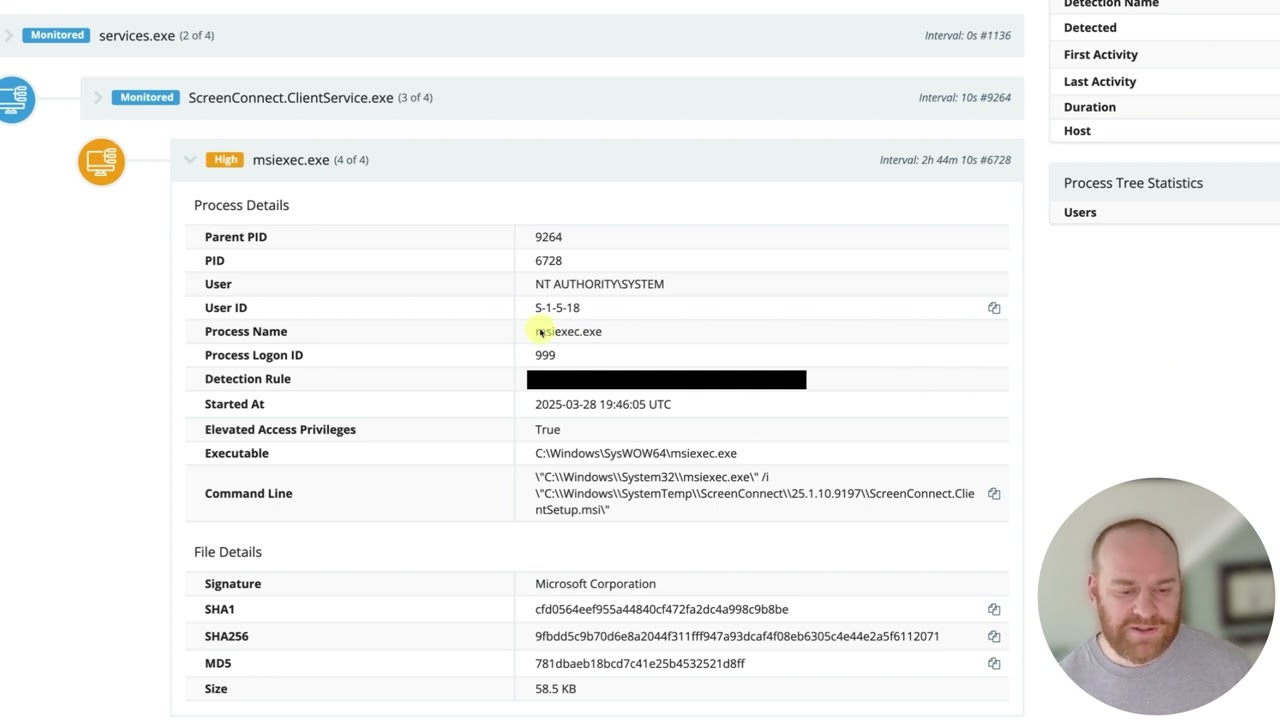Copy the SHA1 hash
The image size is (1280, 720).
point(994,609)
